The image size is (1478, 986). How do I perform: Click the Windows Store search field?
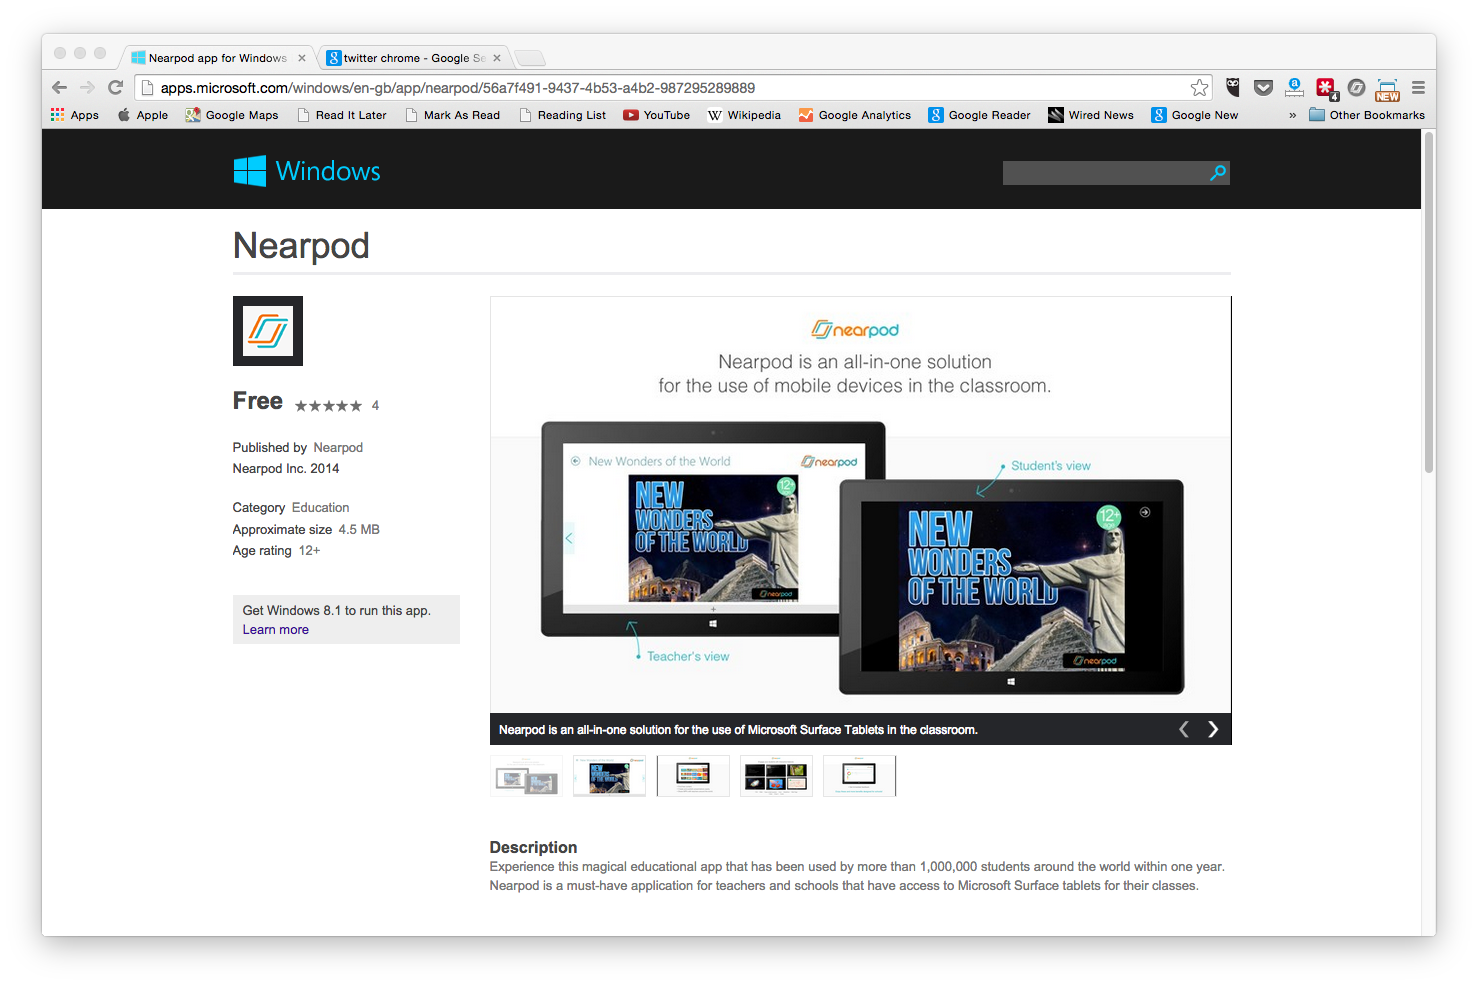pyautogui.click(x=1105, y=173)
